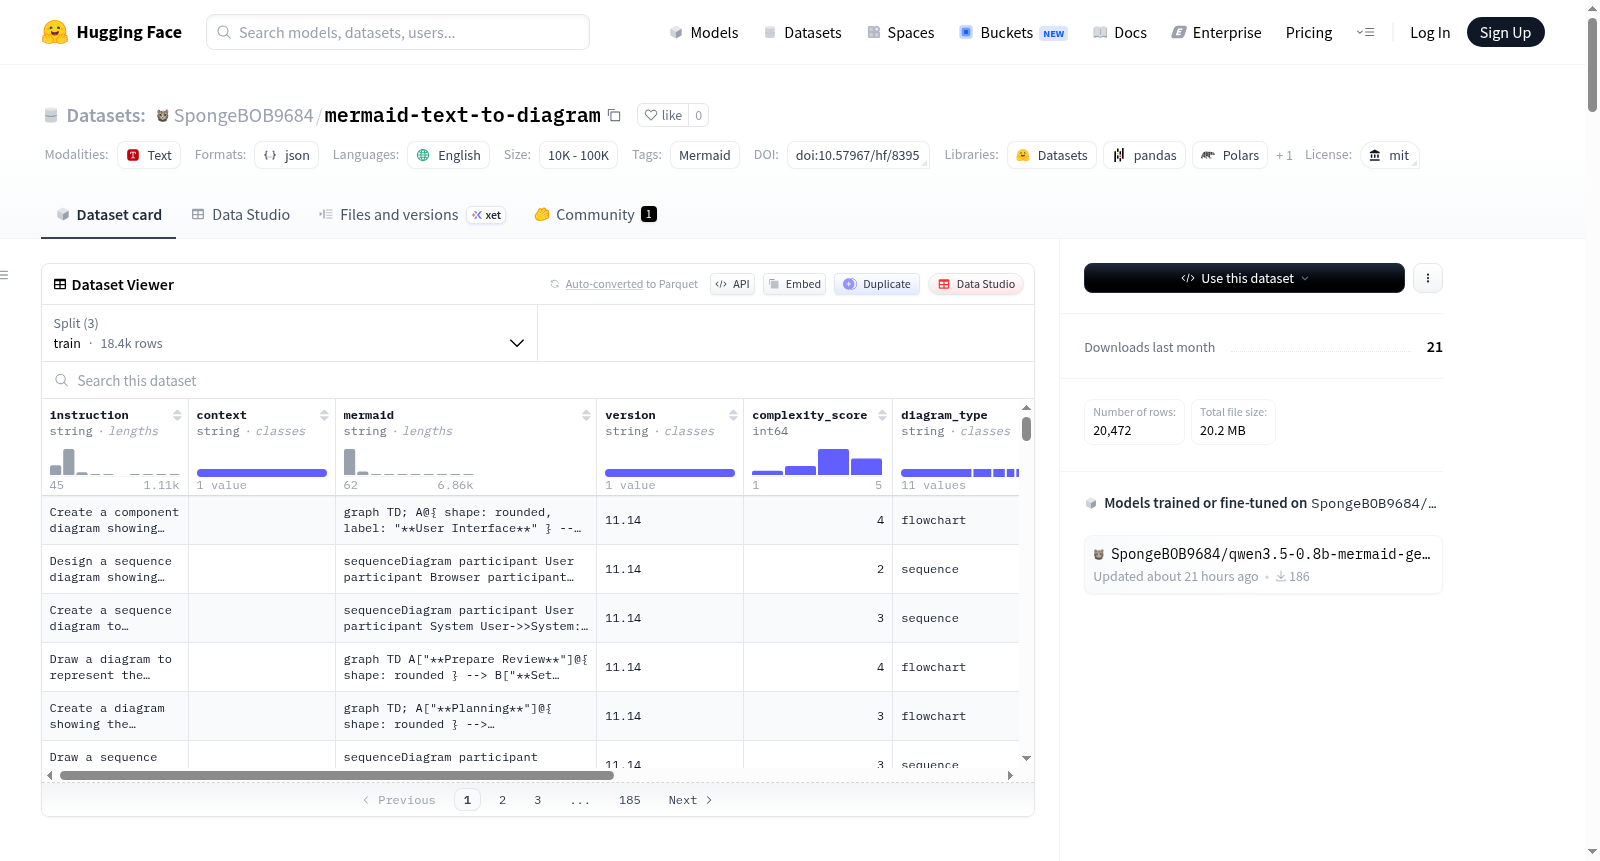Expand the Split train dropdown
The height and width of the screenshot is (861, 1600).
(289, 333)
